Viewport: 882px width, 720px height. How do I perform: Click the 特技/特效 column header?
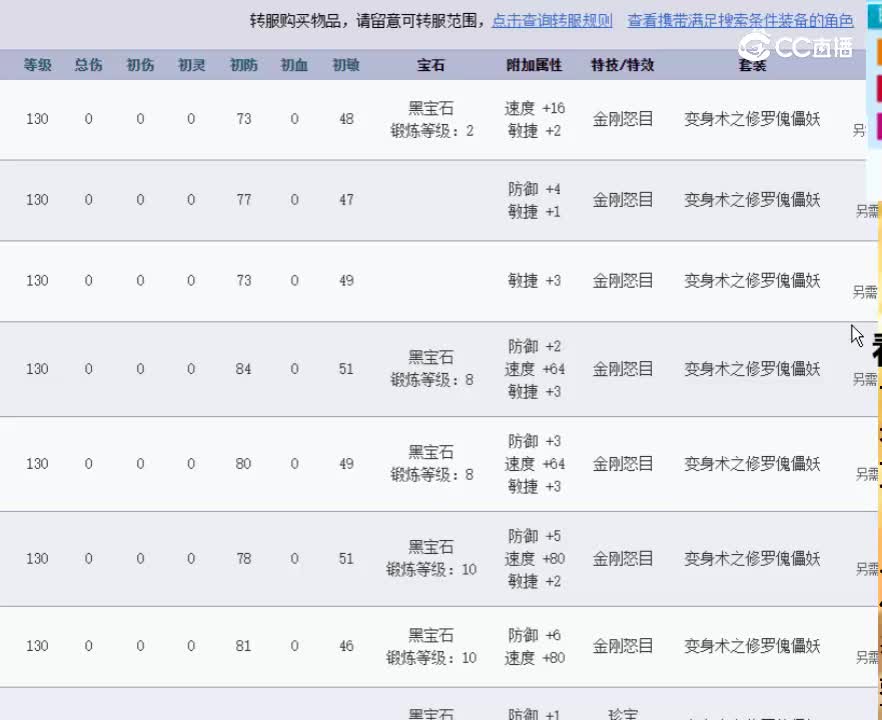pyautogui.click(x=623, y=65)
